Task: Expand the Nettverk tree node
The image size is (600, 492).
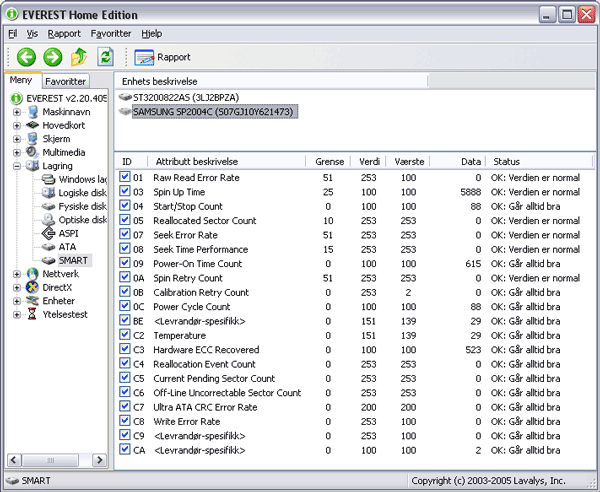Action: (x=16, y=274)
